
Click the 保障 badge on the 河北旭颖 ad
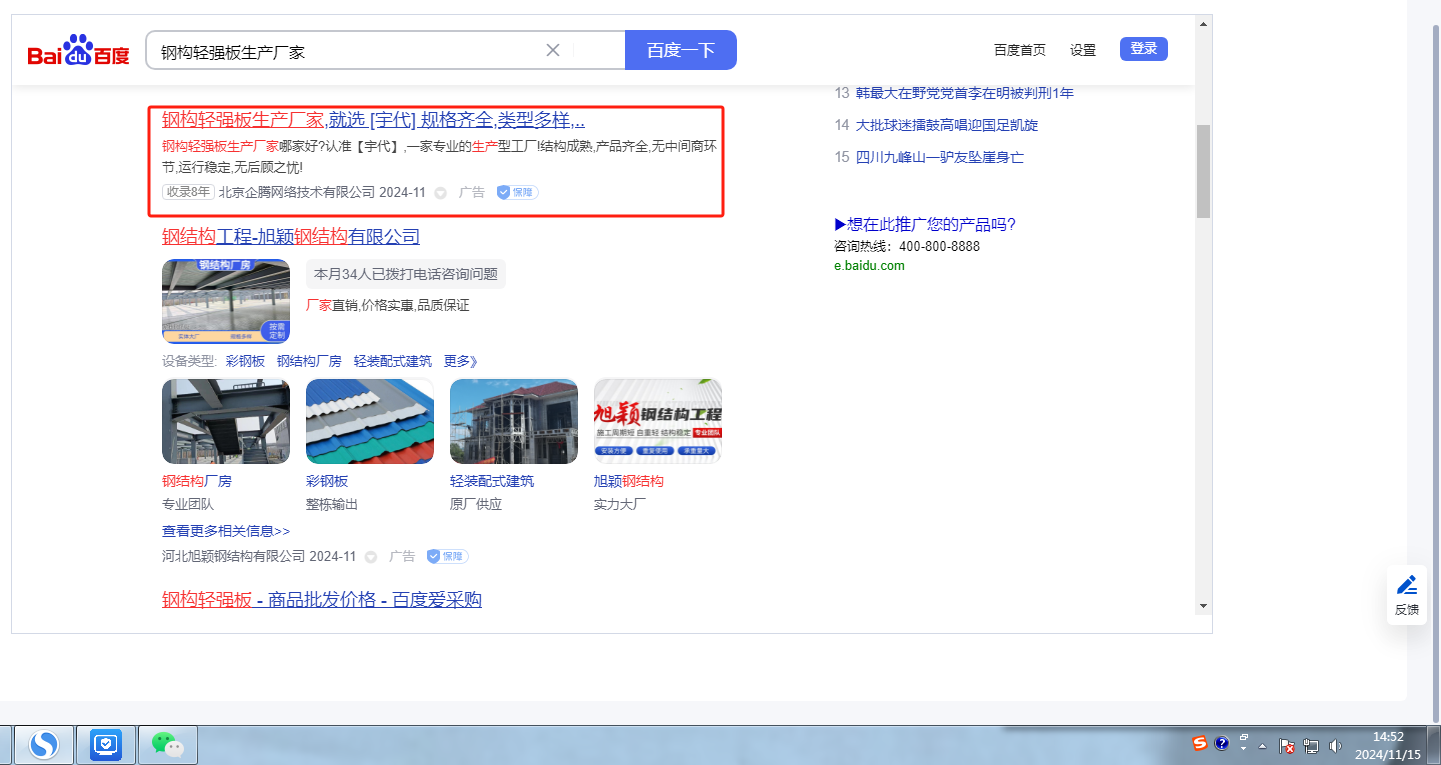[447, 556]
